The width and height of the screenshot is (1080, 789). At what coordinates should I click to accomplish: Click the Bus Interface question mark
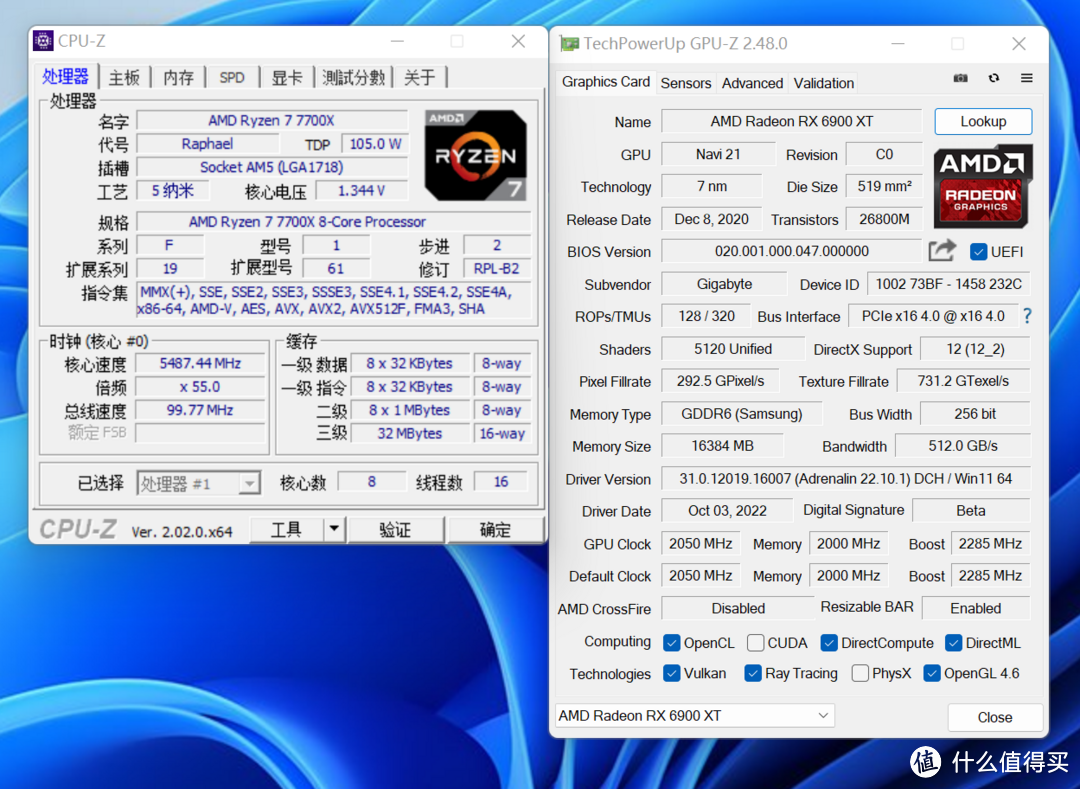[x=1028, y=316]
